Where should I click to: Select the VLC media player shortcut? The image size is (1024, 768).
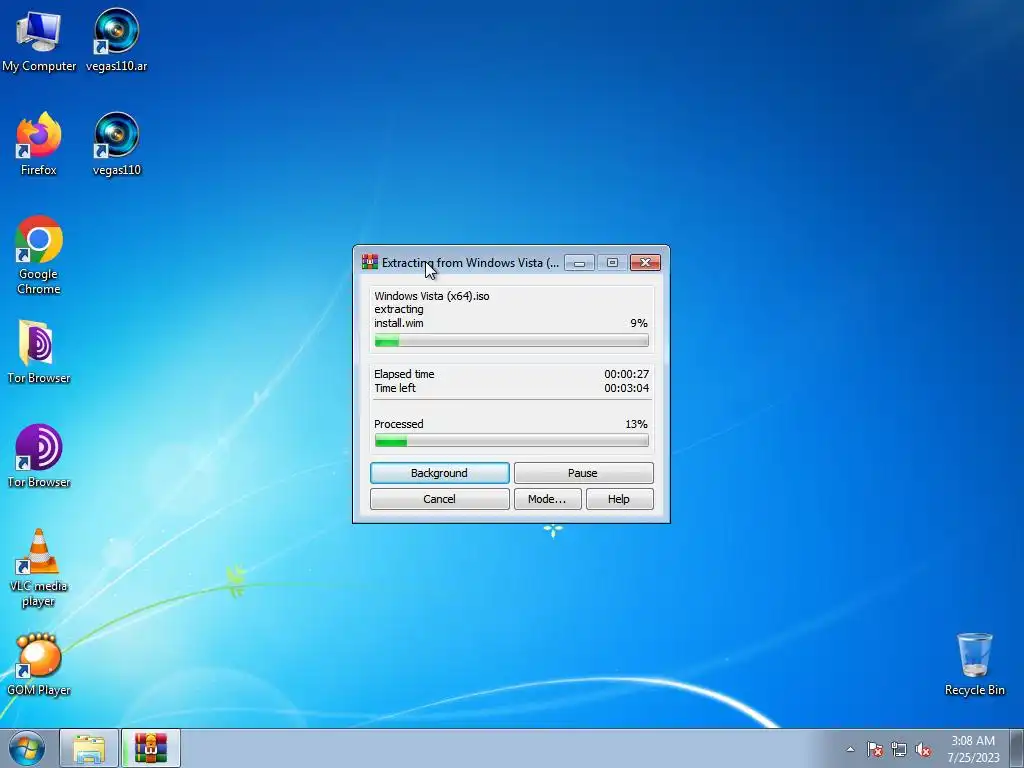pyautogui.click(x=39, y=568)
